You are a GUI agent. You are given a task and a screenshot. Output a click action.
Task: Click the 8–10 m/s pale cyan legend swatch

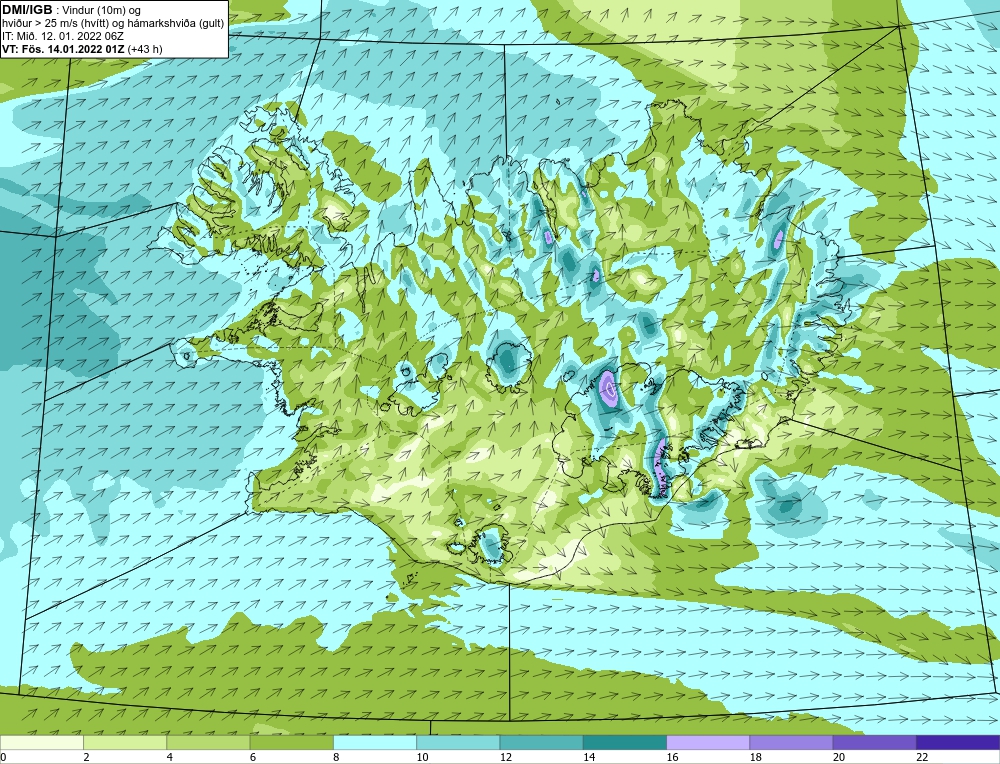tap(375, 742)
